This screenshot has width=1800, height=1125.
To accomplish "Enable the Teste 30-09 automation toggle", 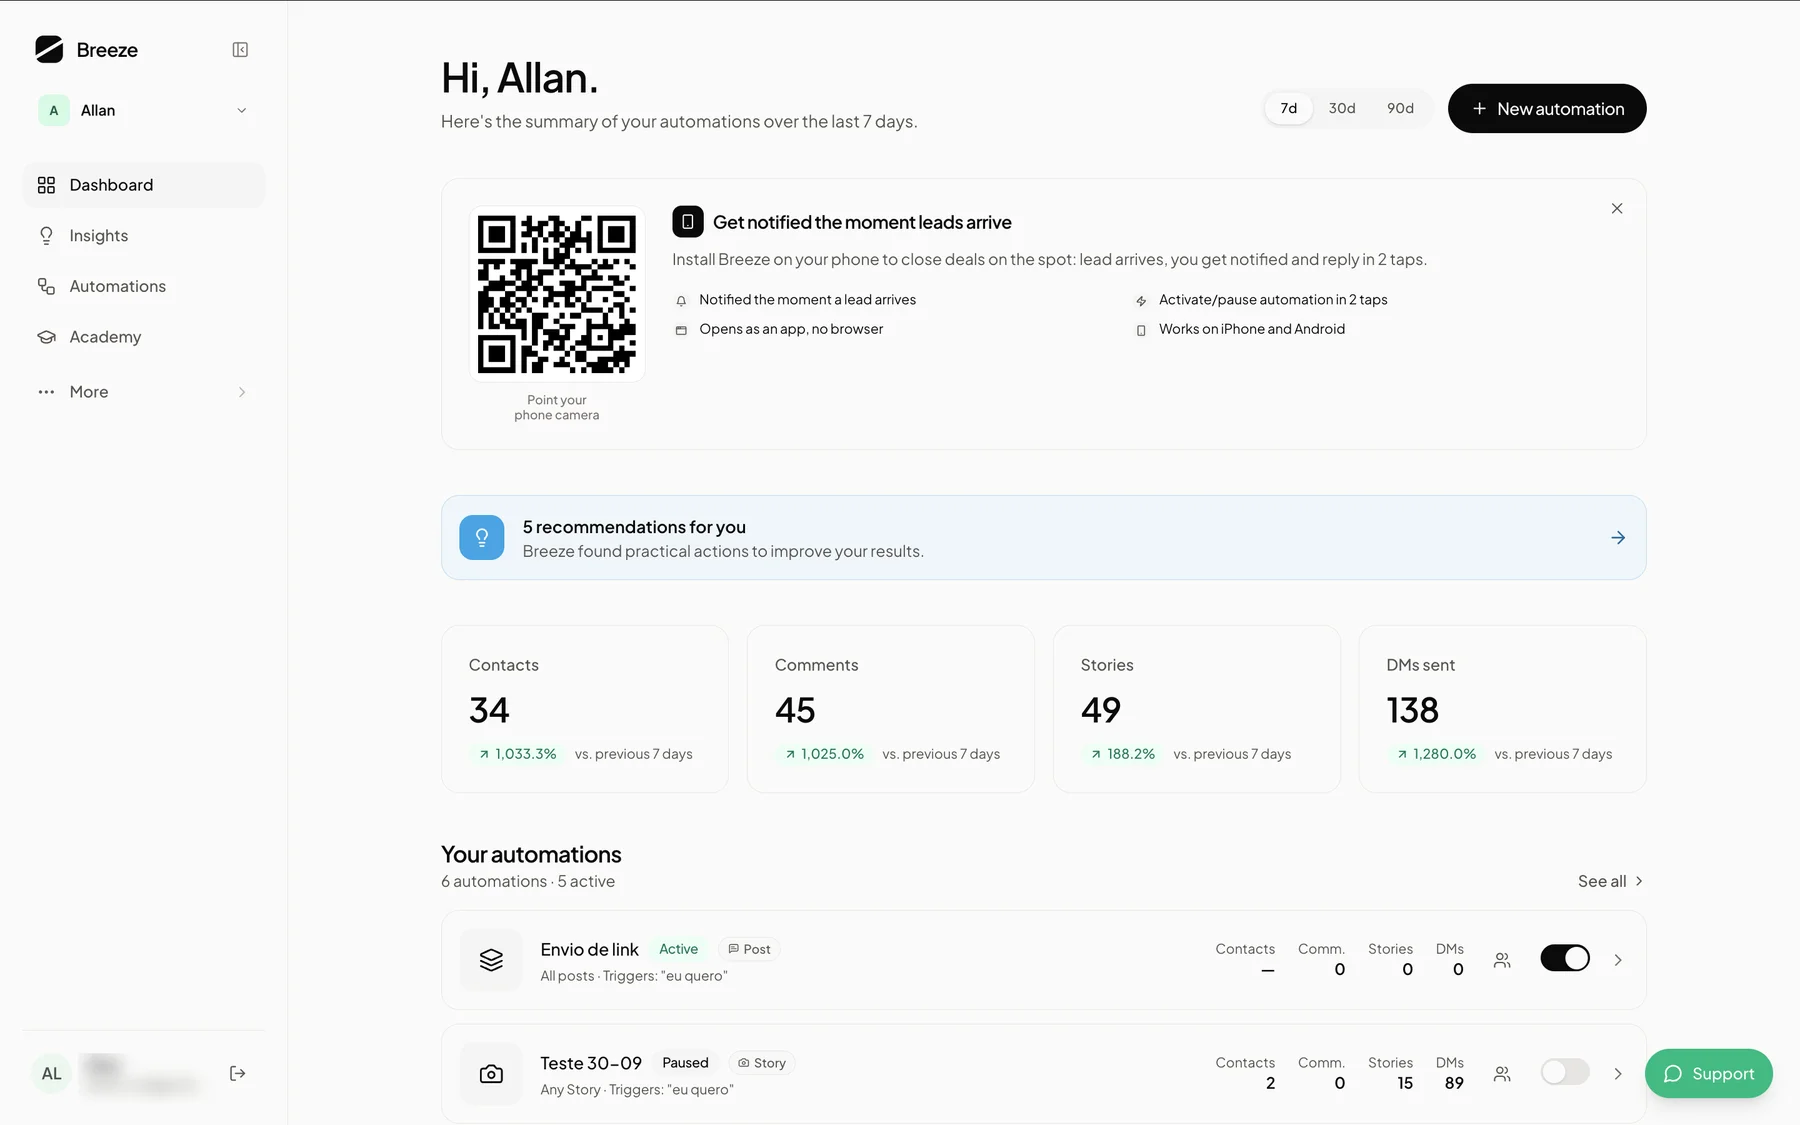I will coord(1565,1072).
